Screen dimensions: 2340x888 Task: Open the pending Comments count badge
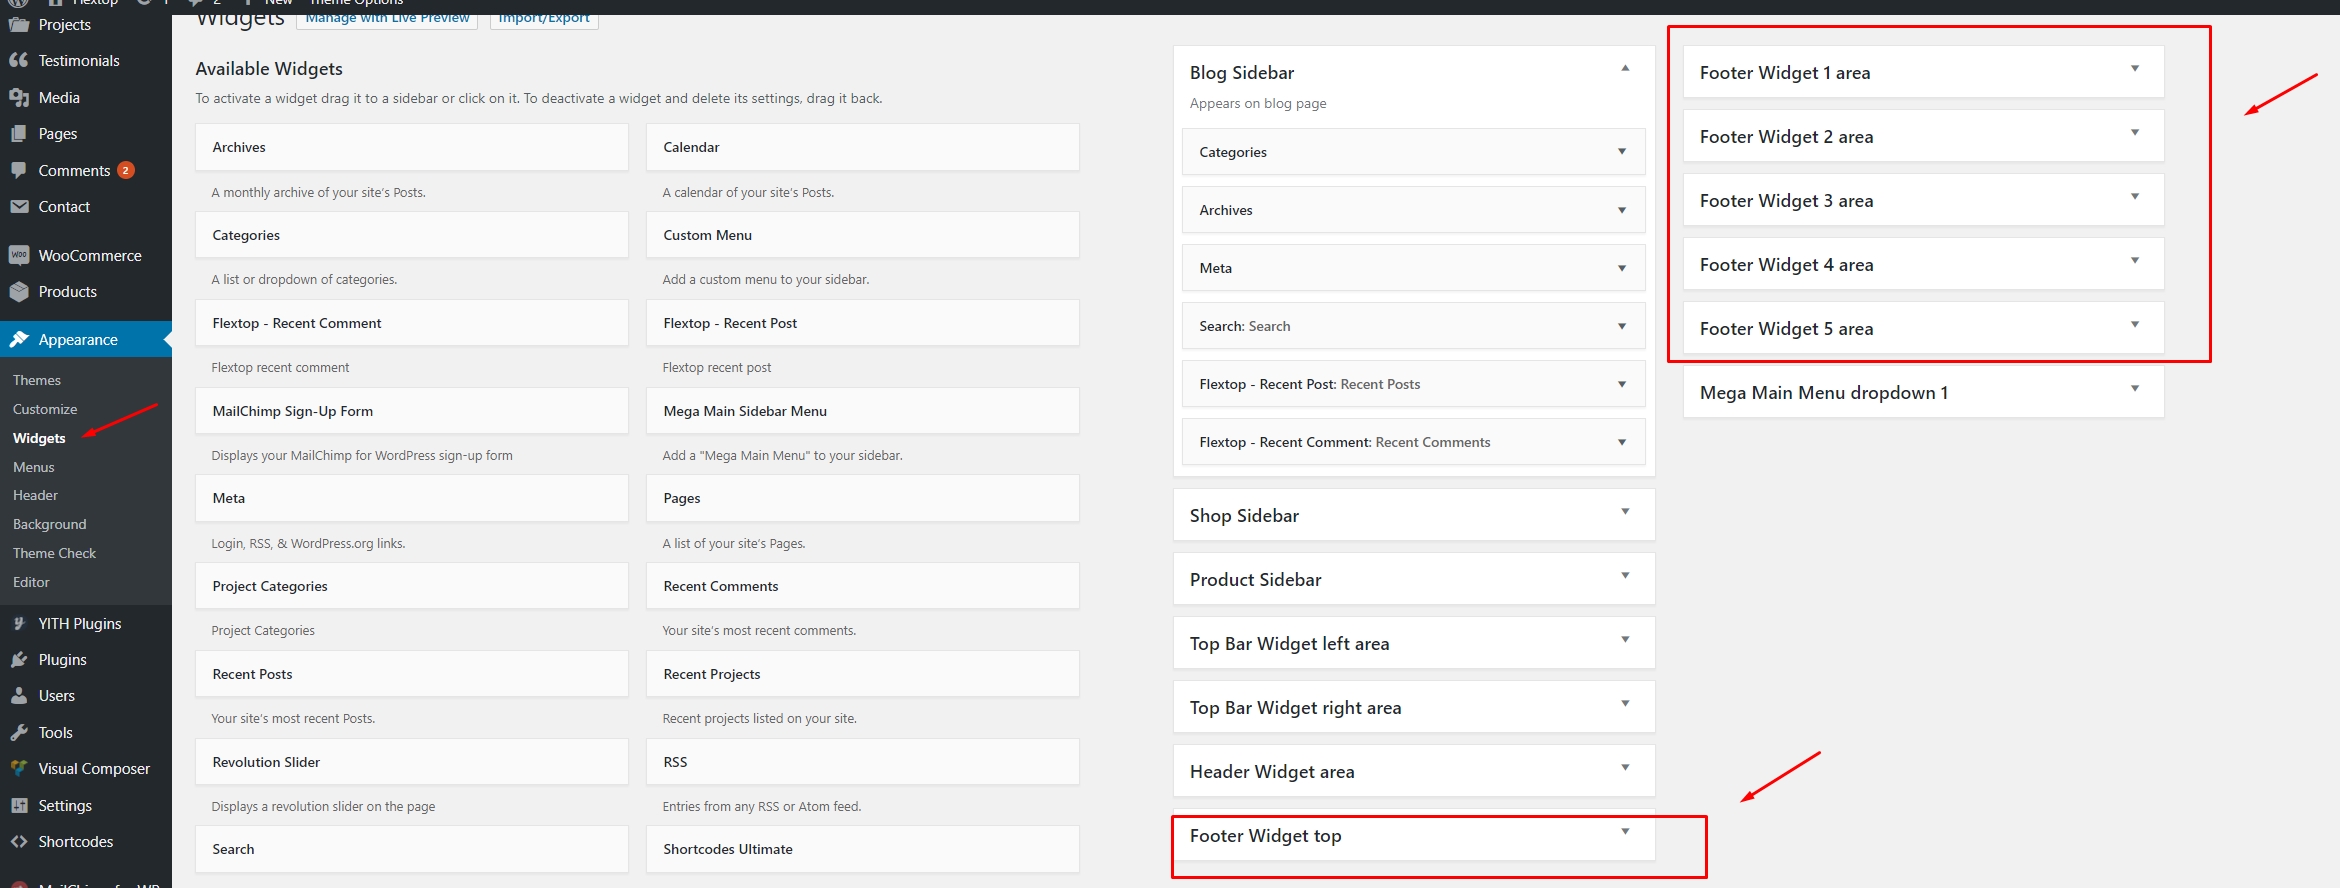point(126,171)
